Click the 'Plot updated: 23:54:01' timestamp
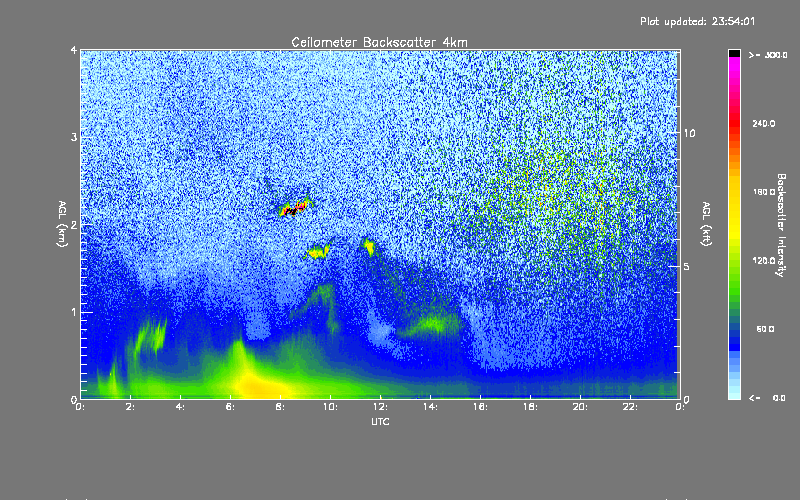800x500 pixels. click(697, 21)
